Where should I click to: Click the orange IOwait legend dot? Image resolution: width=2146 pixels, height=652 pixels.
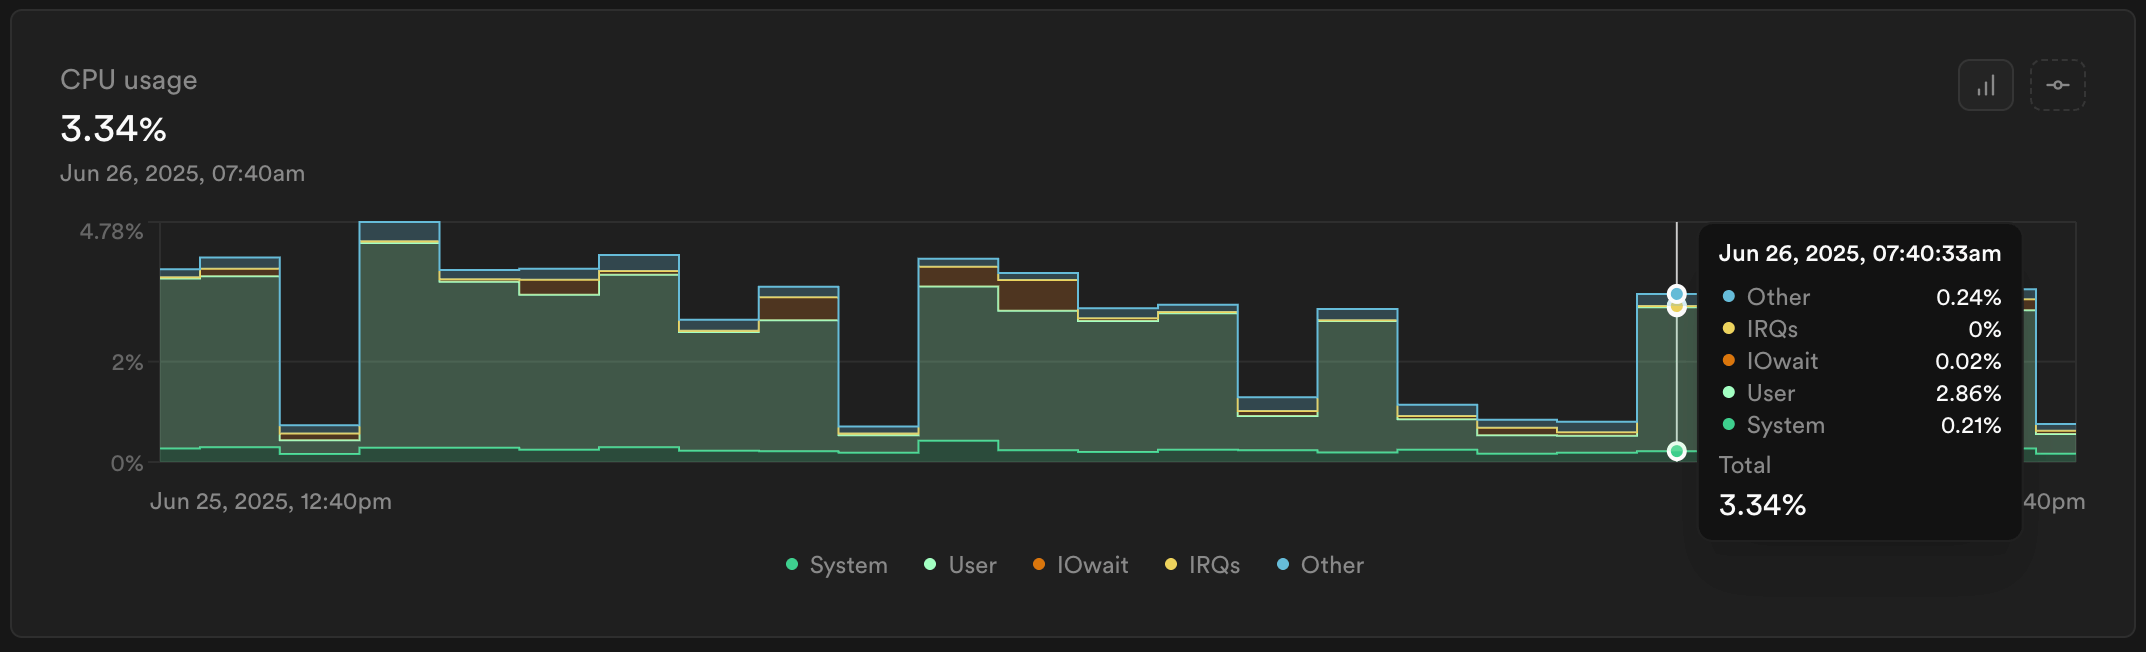[x=1039, y=565]
